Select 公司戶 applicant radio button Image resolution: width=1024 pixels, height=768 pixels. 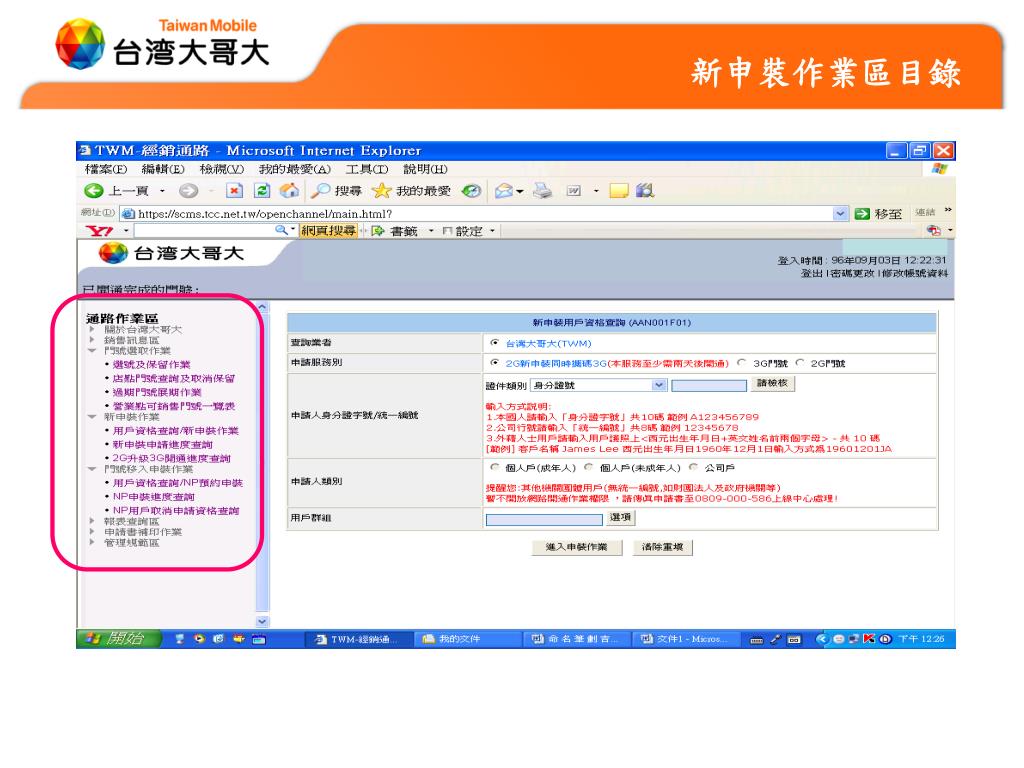click(x=693, y=467)
